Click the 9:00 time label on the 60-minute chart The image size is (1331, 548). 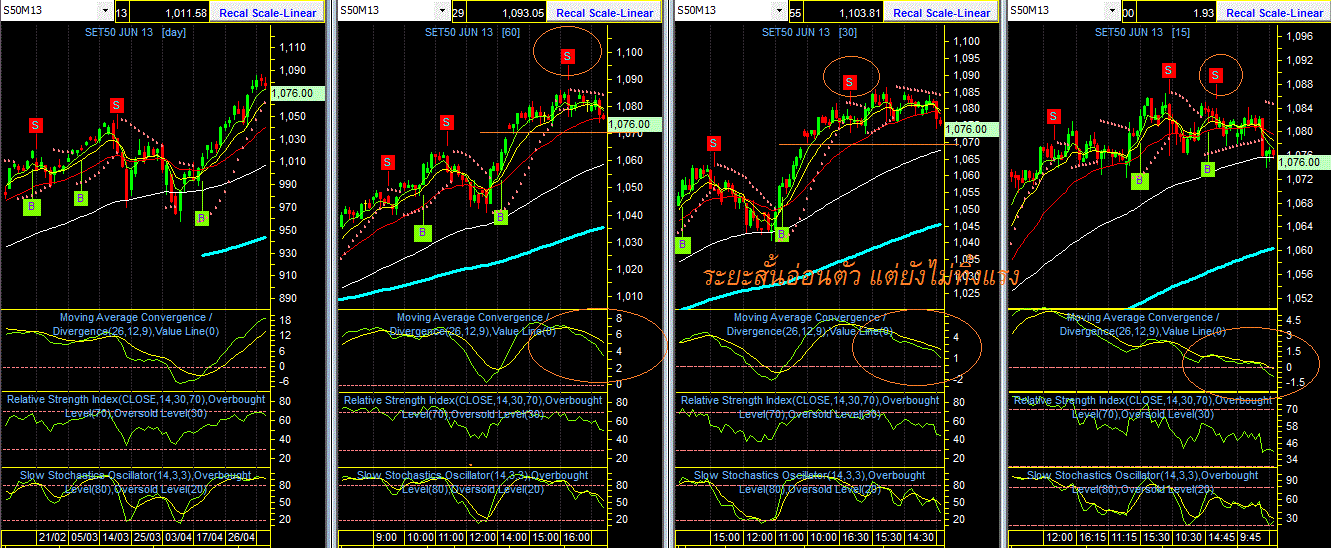(386, 537)
